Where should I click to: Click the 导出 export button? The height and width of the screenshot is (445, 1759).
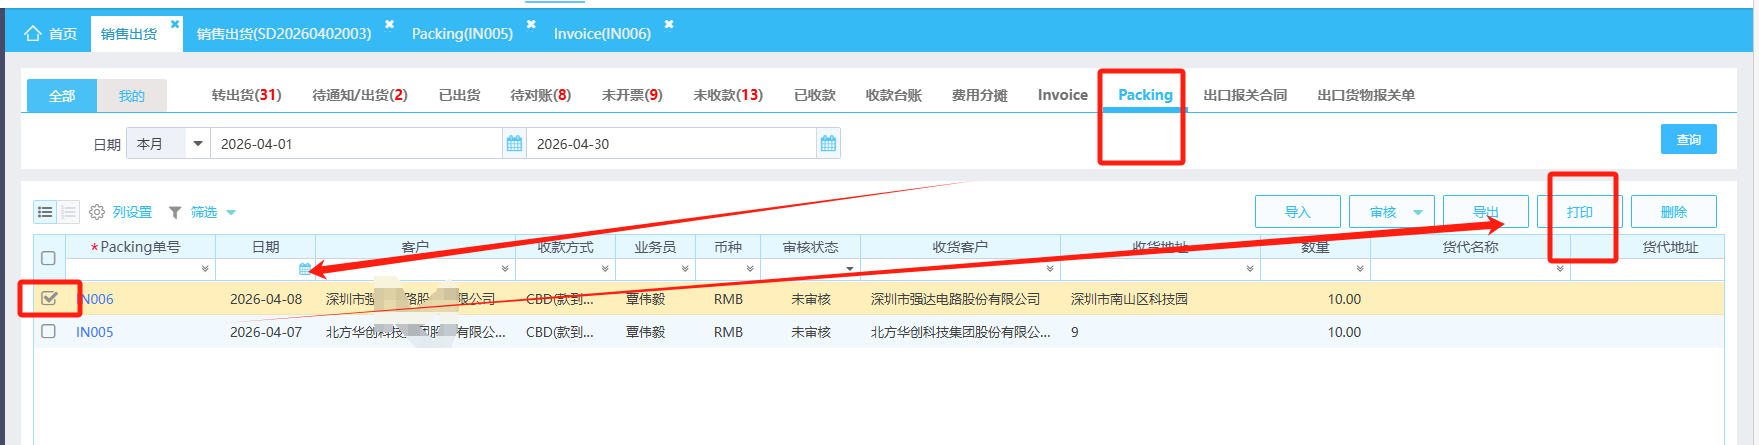(1485, 212)
